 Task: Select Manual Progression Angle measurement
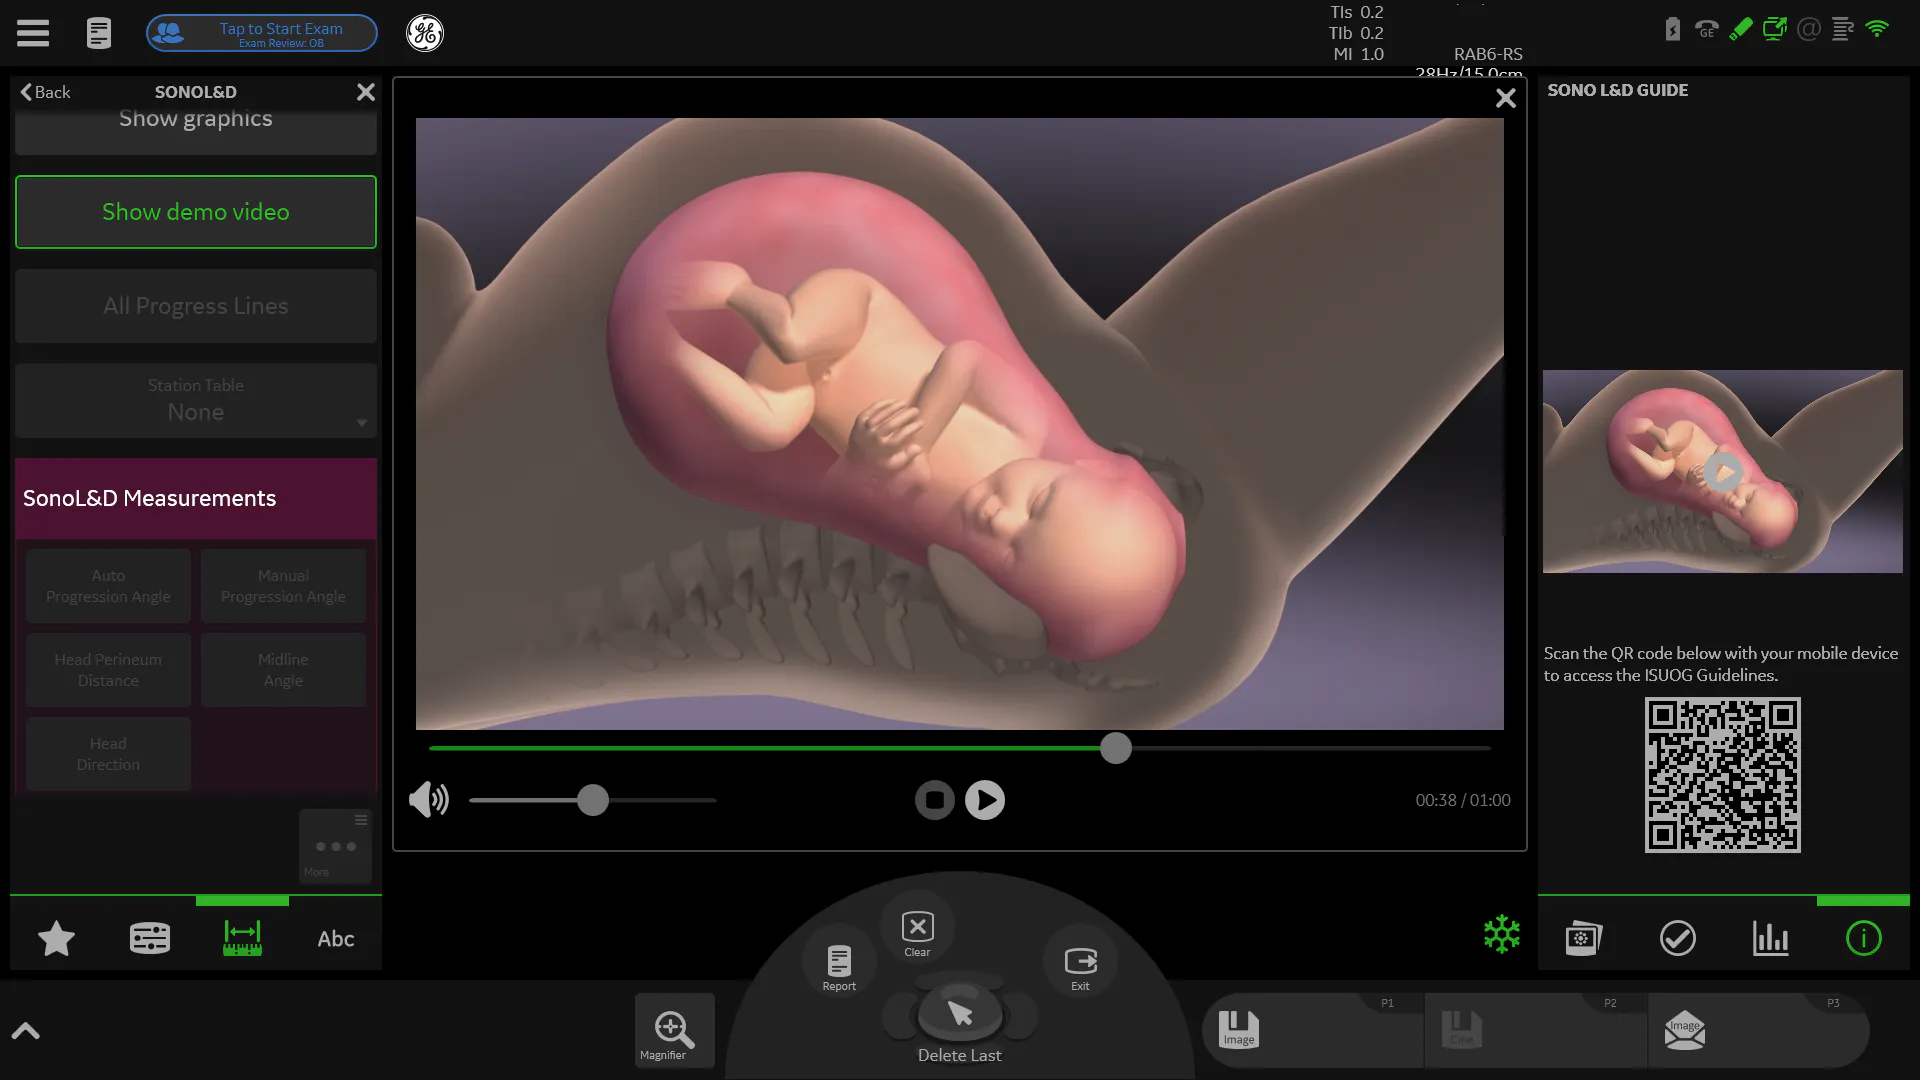[283, 586]
